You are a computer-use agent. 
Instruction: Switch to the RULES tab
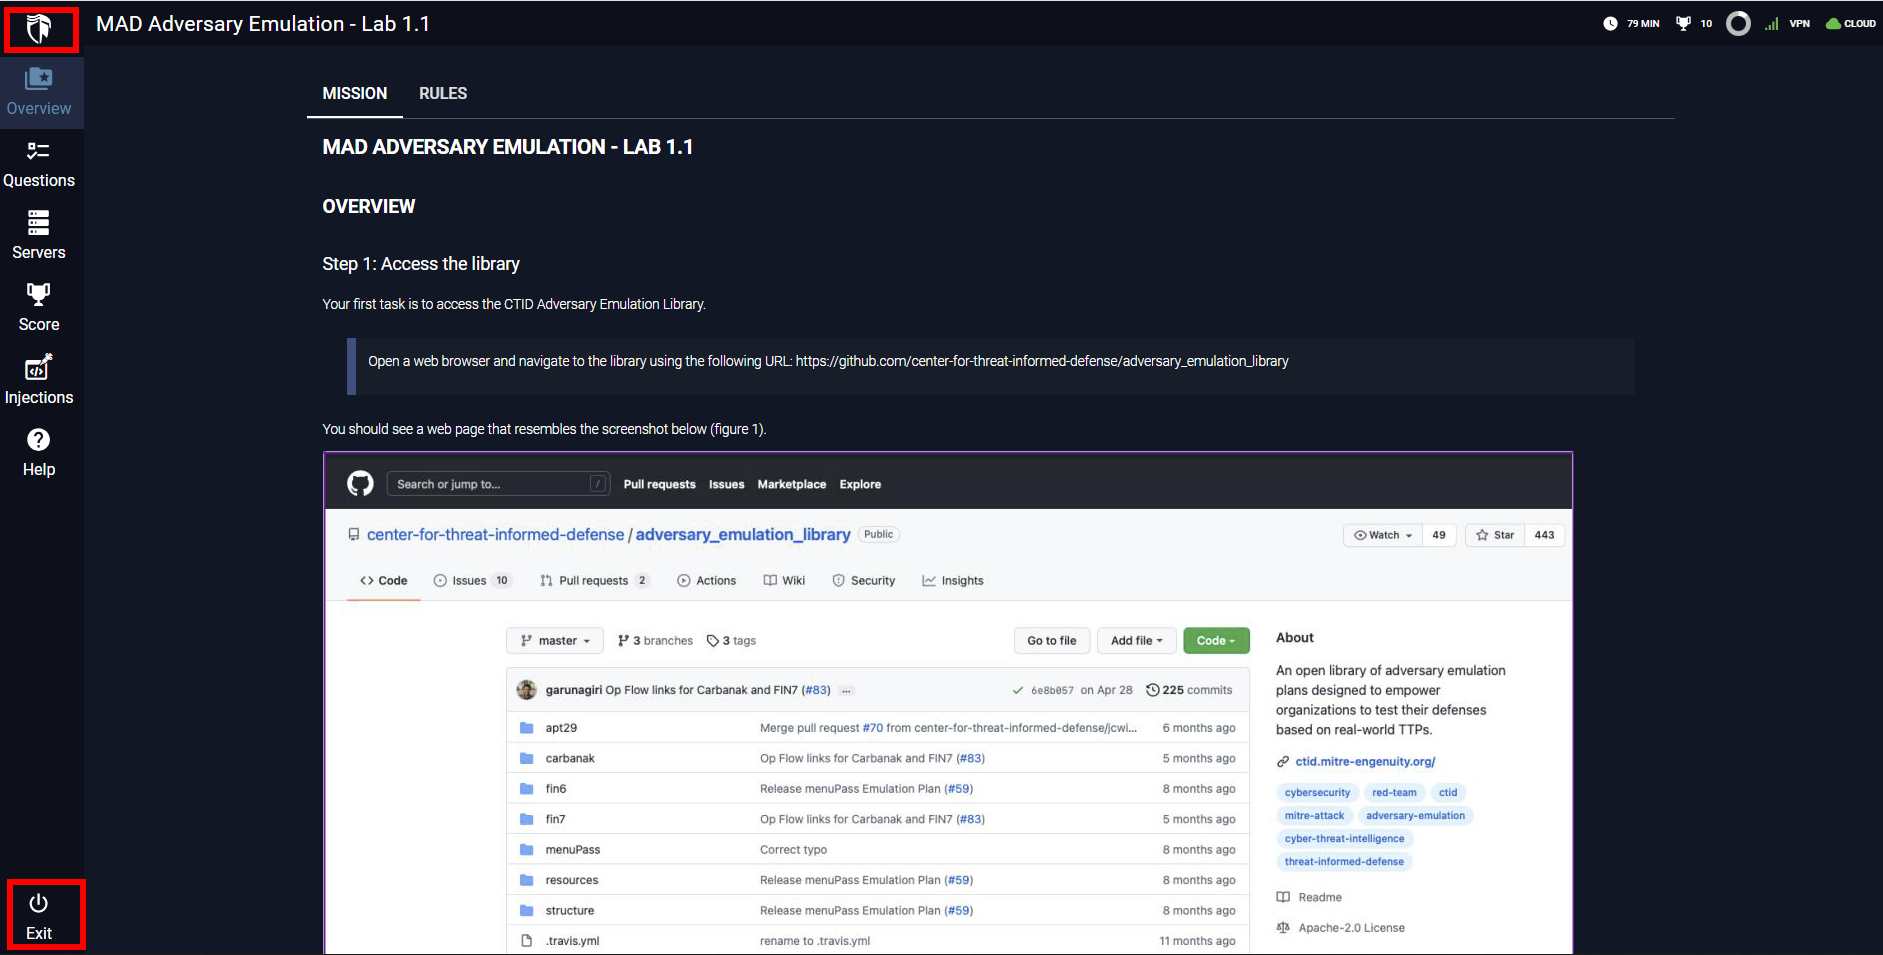pyautogui.click(x=443, y=93)
